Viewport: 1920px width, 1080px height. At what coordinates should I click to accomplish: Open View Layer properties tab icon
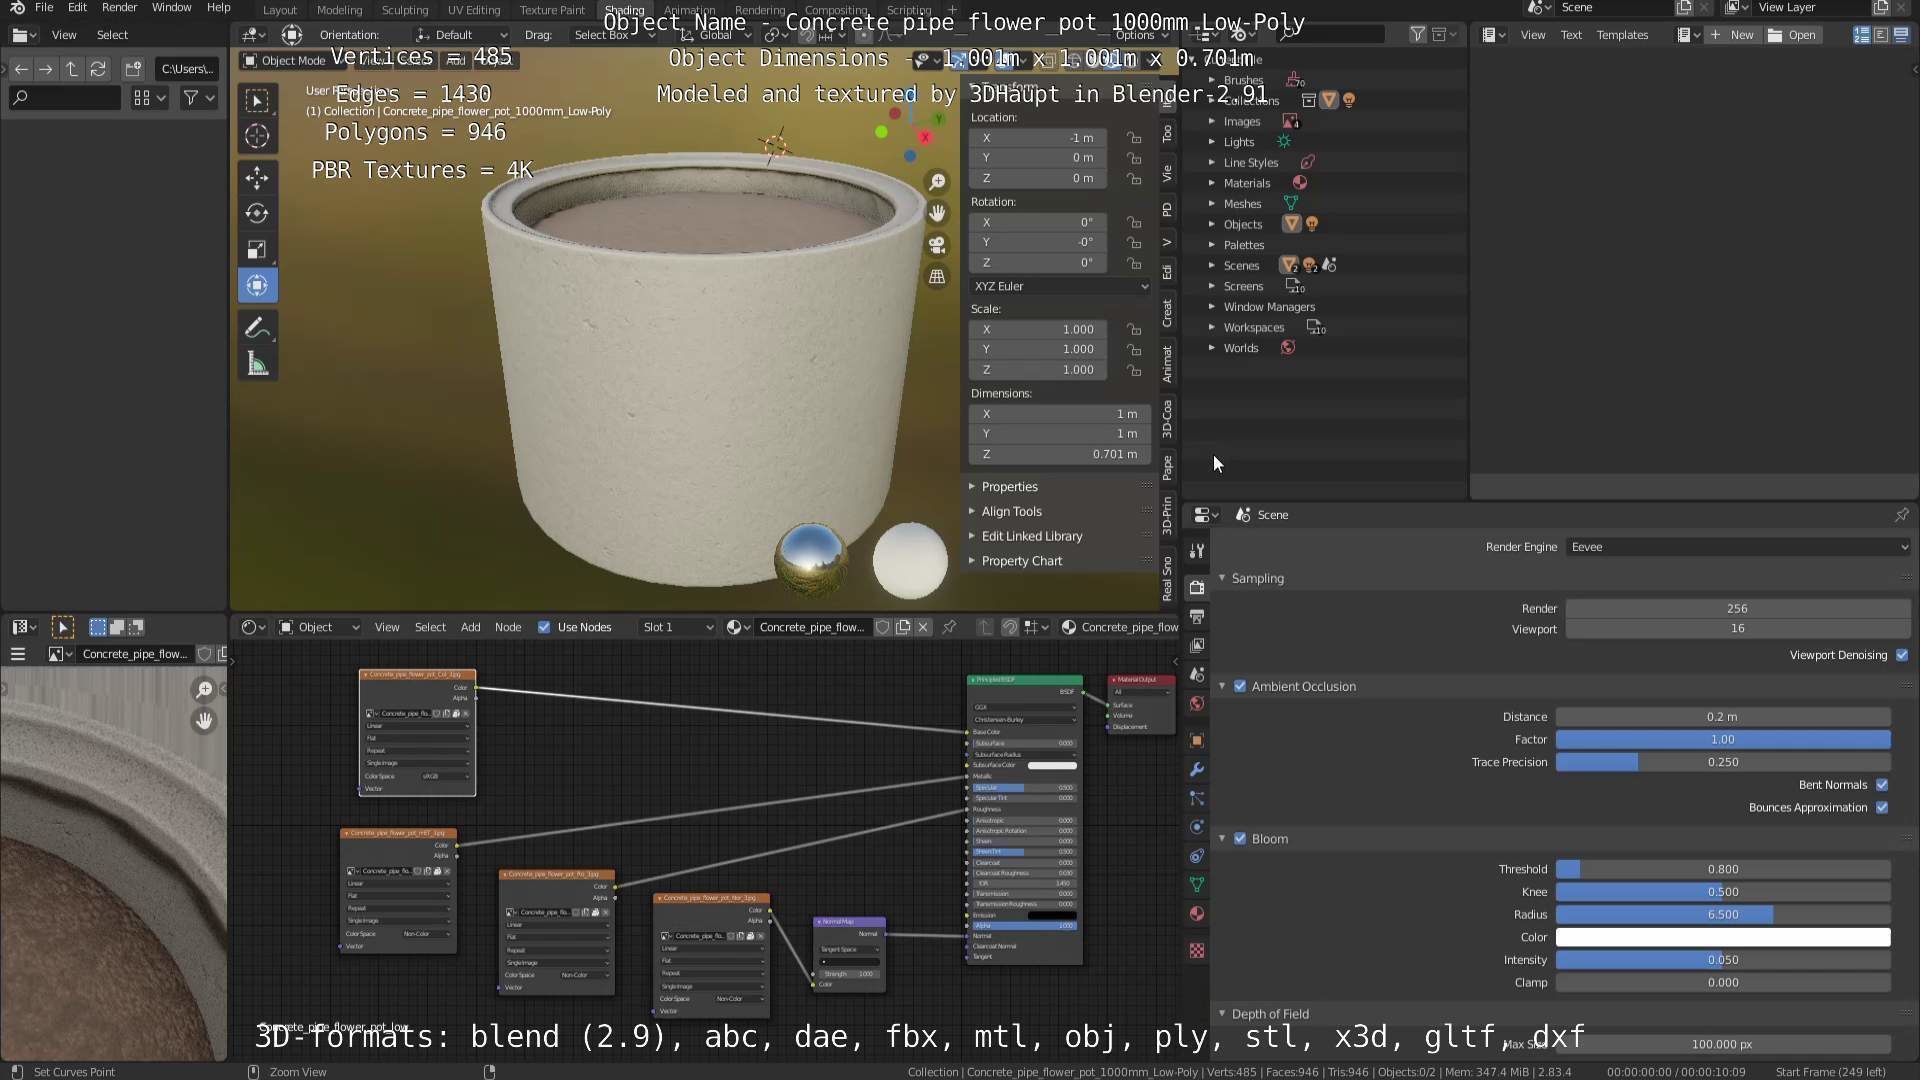point(1197,645)
